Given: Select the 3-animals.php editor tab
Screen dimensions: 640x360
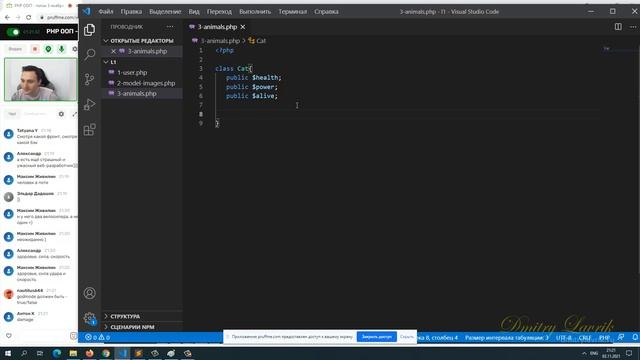Looking at the screenshot, I should coord(217,27).
